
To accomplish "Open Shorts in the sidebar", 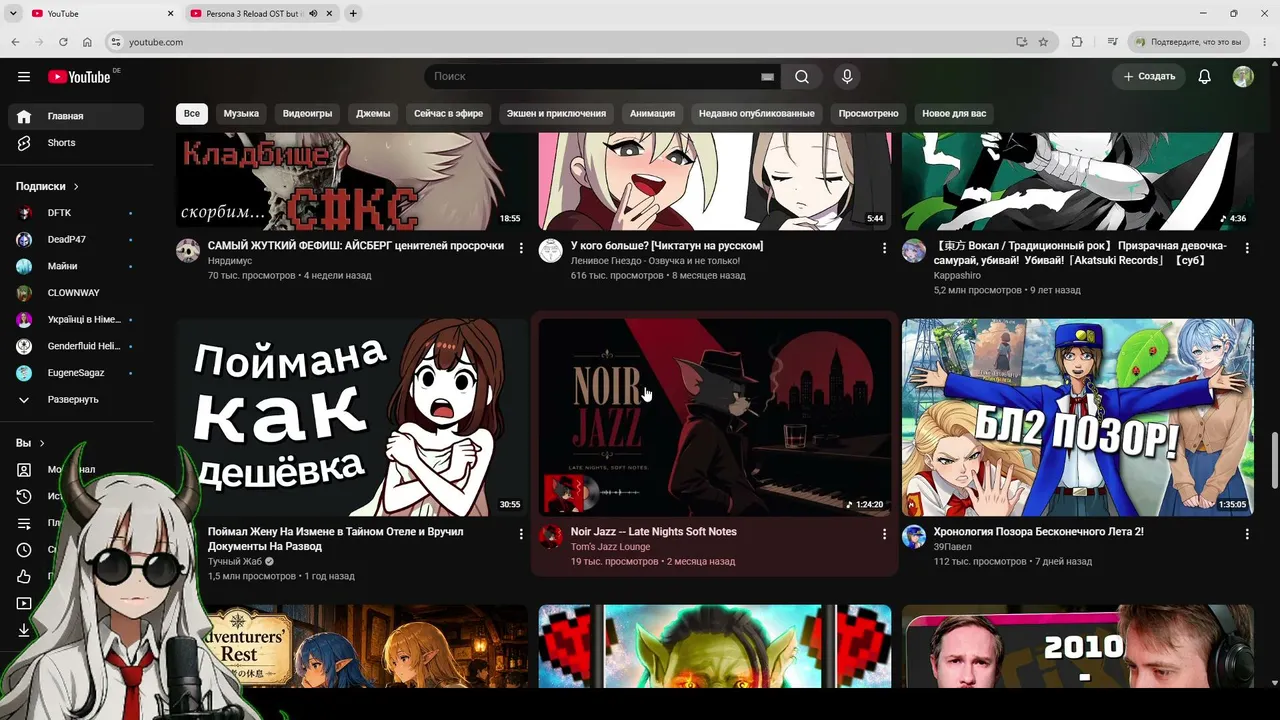I will 76,143.
